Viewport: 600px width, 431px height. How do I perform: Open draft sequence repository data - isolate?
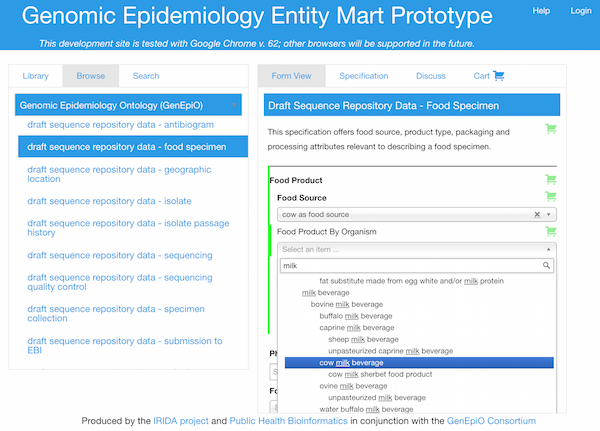click(109, 201)
